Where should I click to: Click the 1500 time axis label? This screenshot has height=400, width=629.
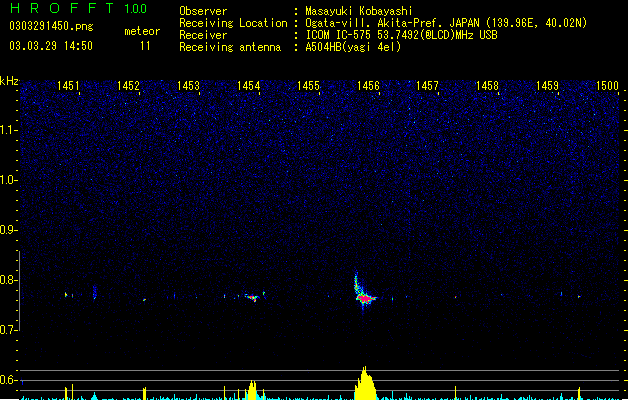point(607,86)
